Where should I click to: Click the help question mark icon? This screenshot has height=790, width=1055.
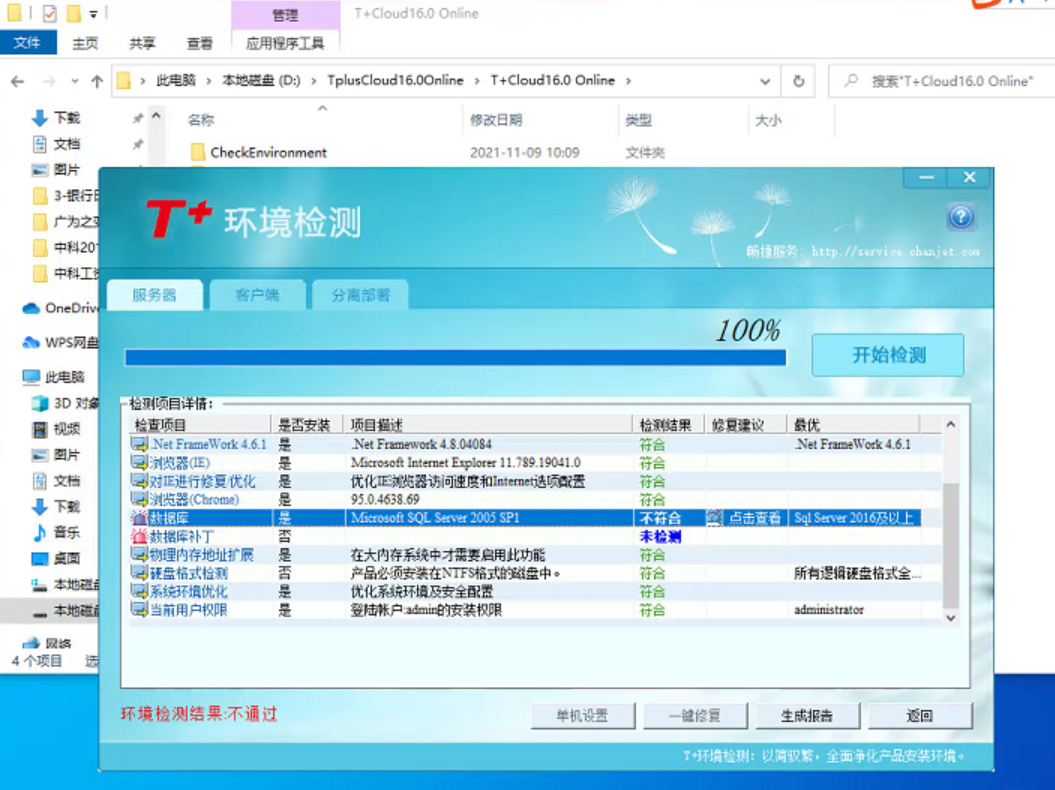tap(961, 217)
